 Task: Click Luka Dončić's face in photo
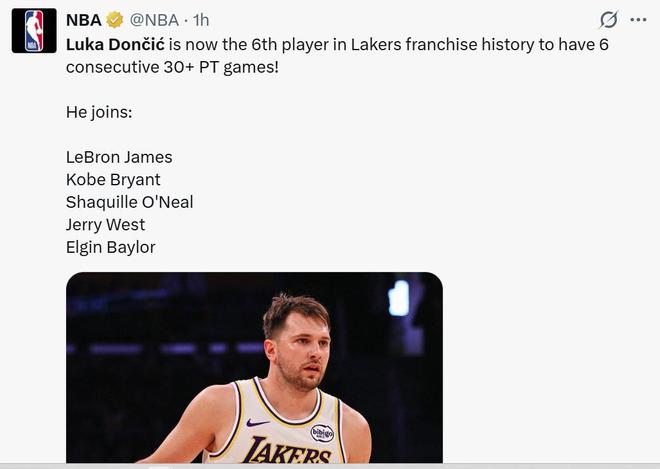[298, 350]
